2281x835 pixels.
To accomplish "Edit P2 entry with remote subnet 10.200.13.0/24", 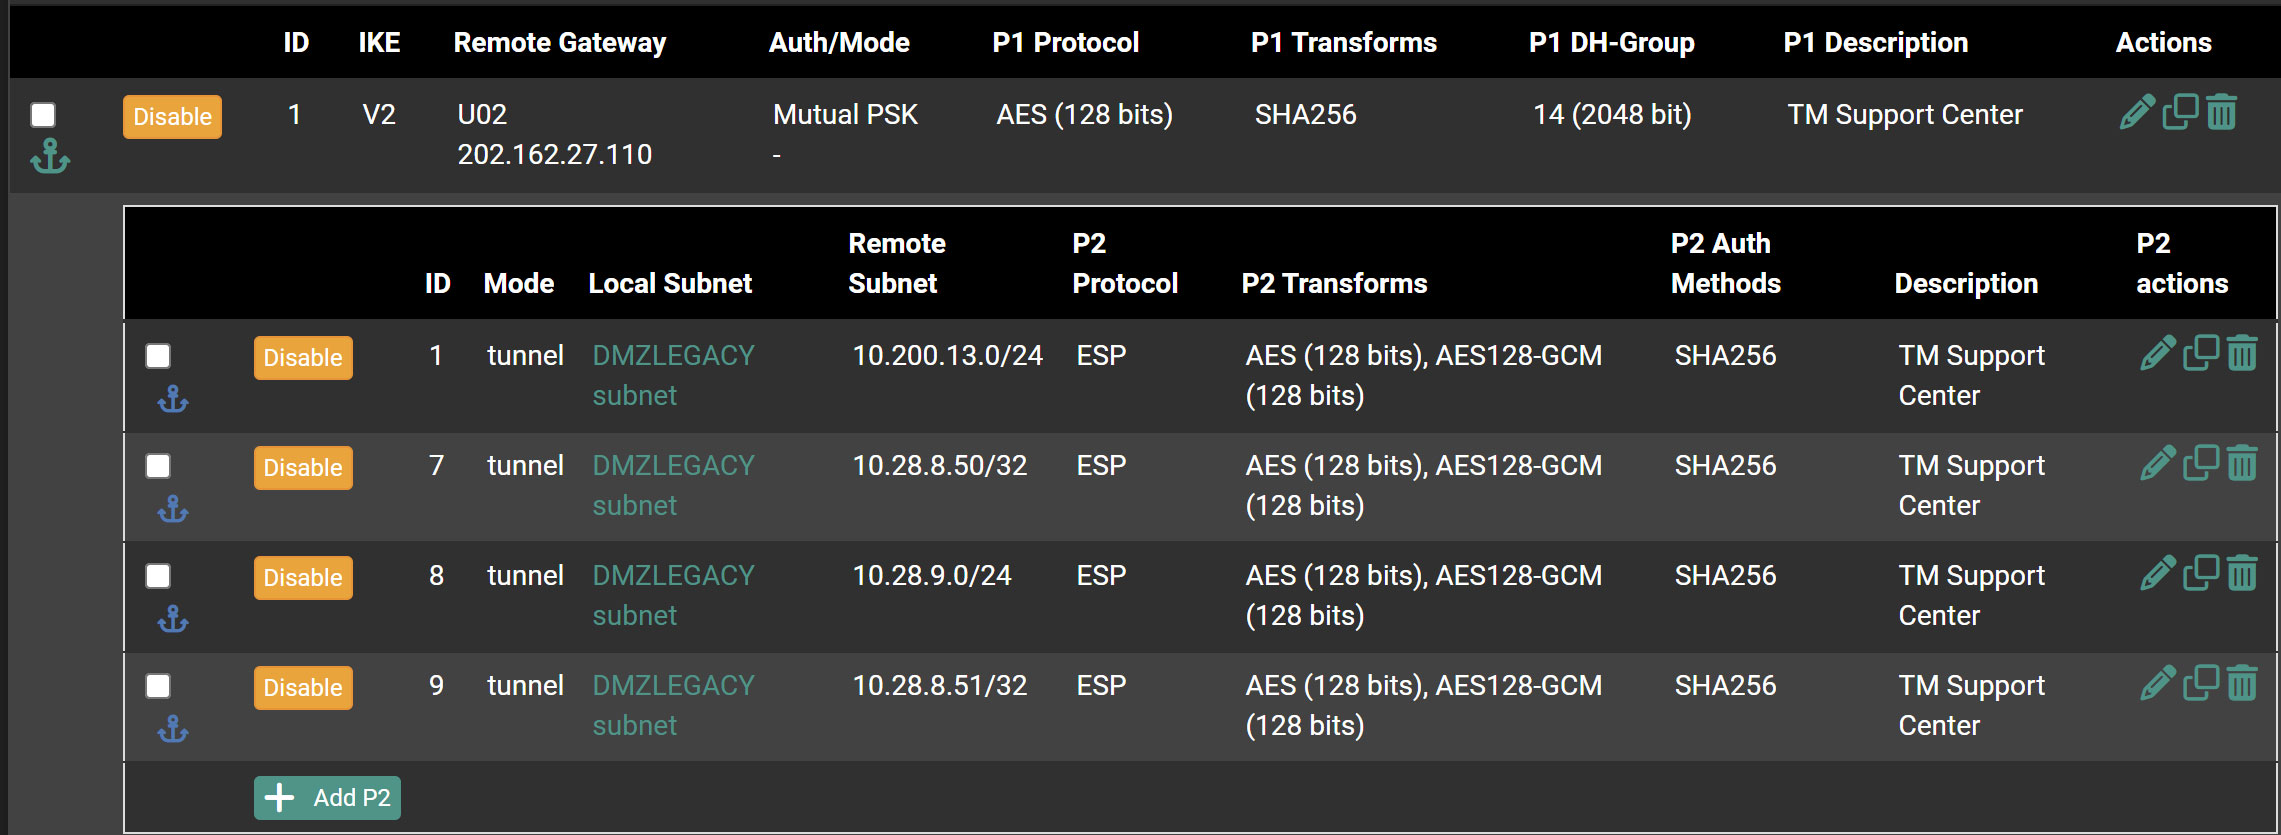I will [2158, 353].
